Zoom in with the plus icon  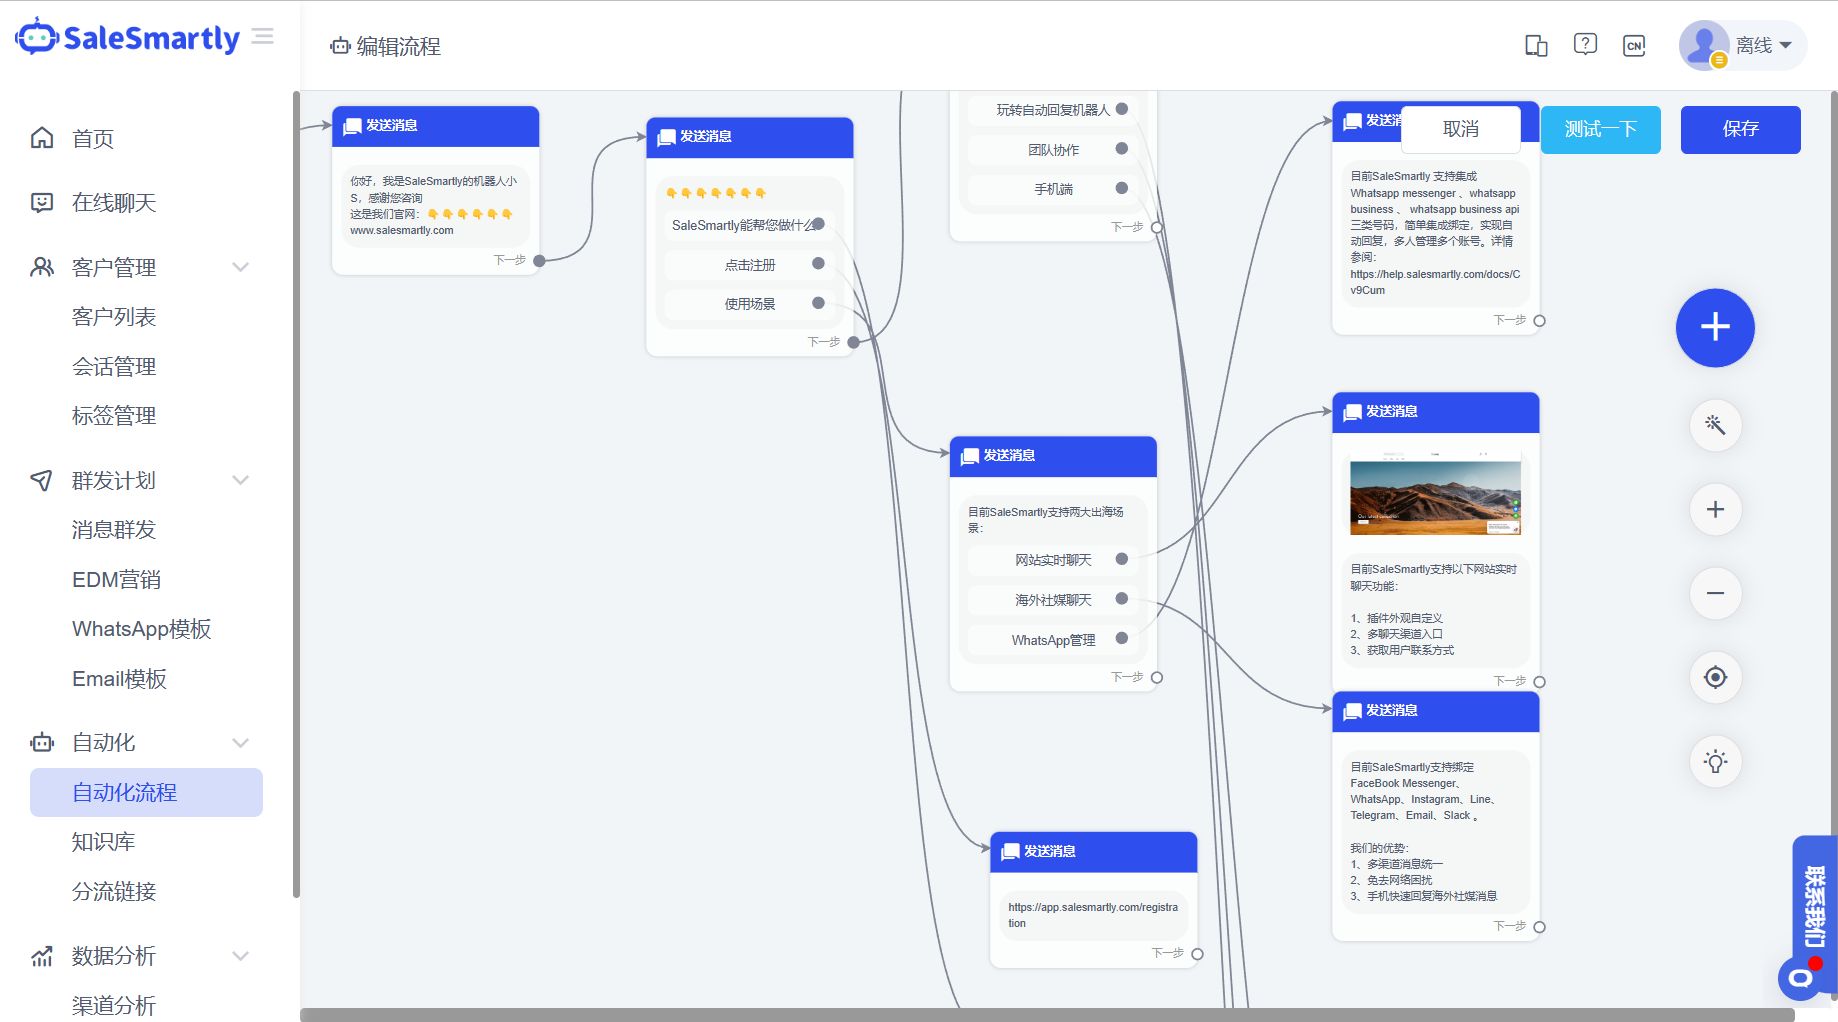[x=1715, y=509]
